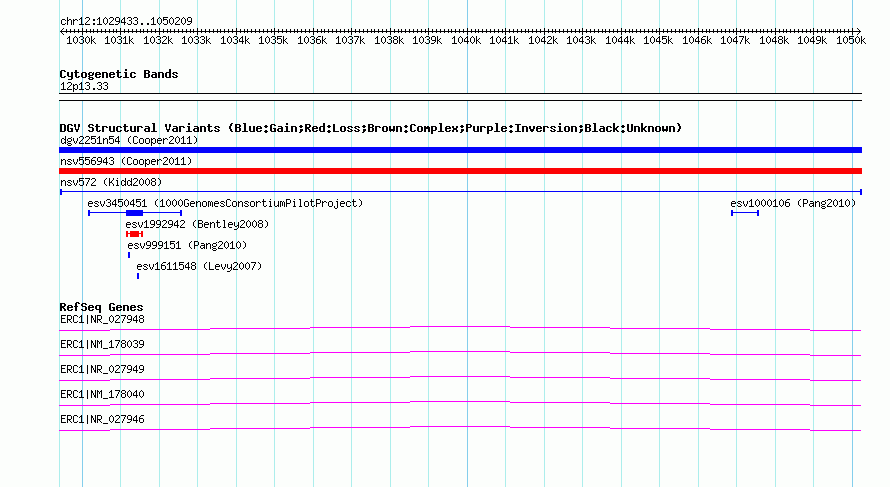Click the ERC1|NR_027948 gene label
The image size is (890, 487).
point(102,320)
